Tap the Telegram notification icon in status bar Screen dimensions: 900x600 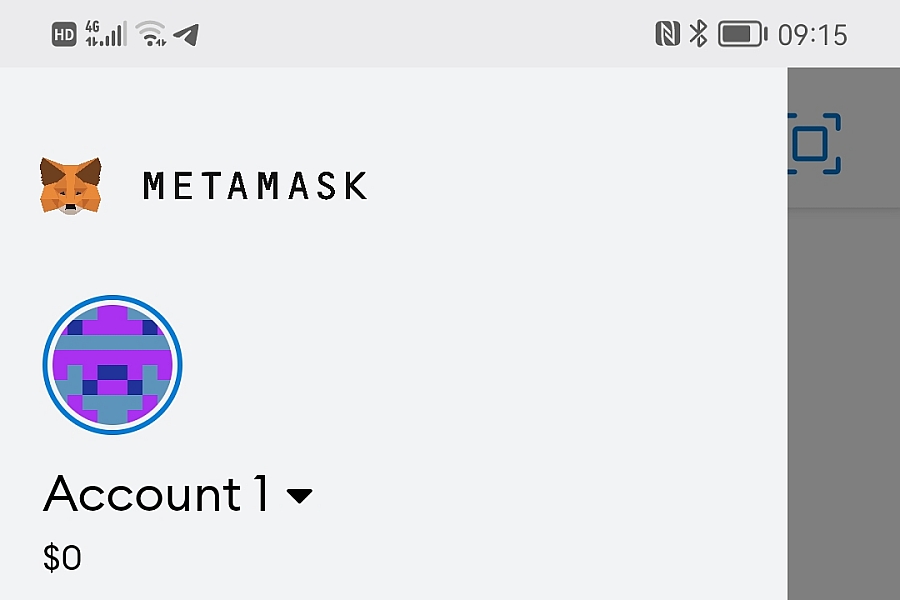pyautogui.click(x=187, y=34)
